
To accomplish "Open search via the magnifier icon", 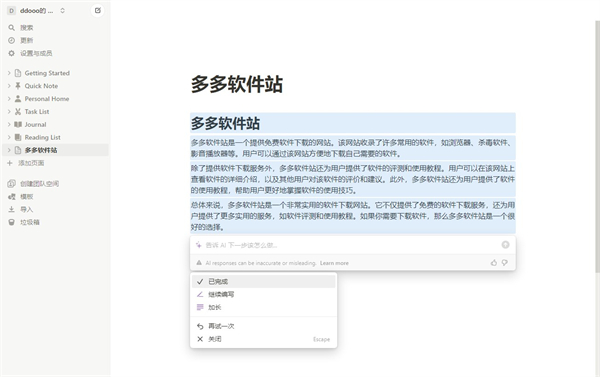I will pos(11,28).
